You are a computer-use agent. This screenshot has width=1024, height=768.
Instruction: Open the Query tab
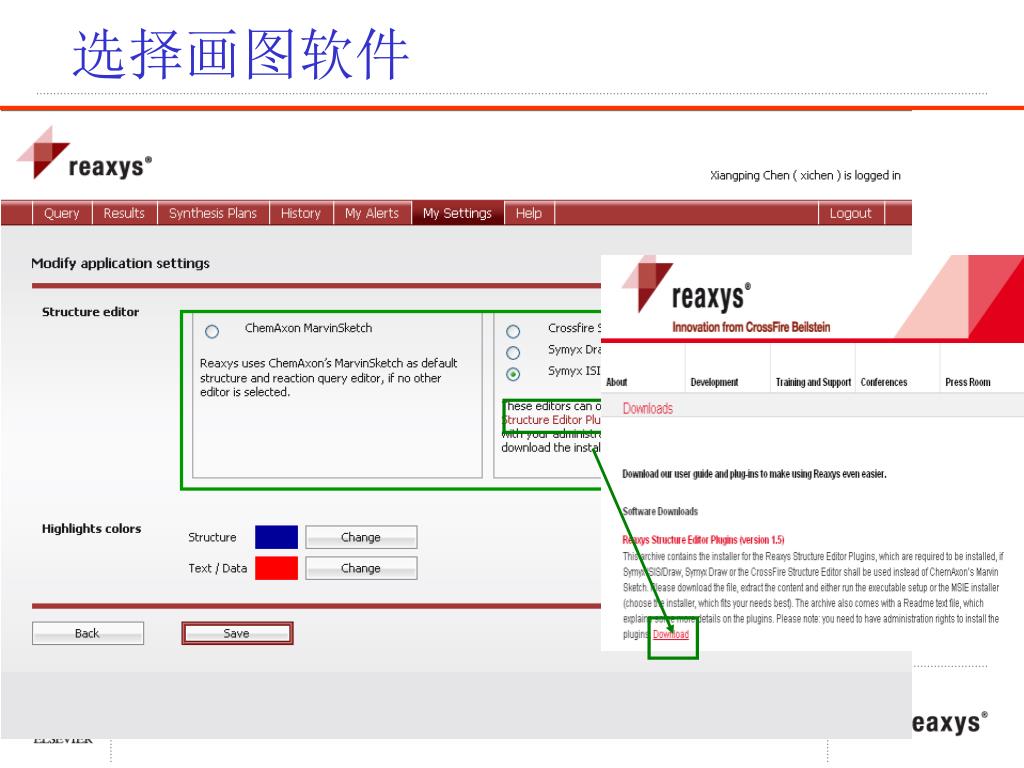[x=62, y=213]
